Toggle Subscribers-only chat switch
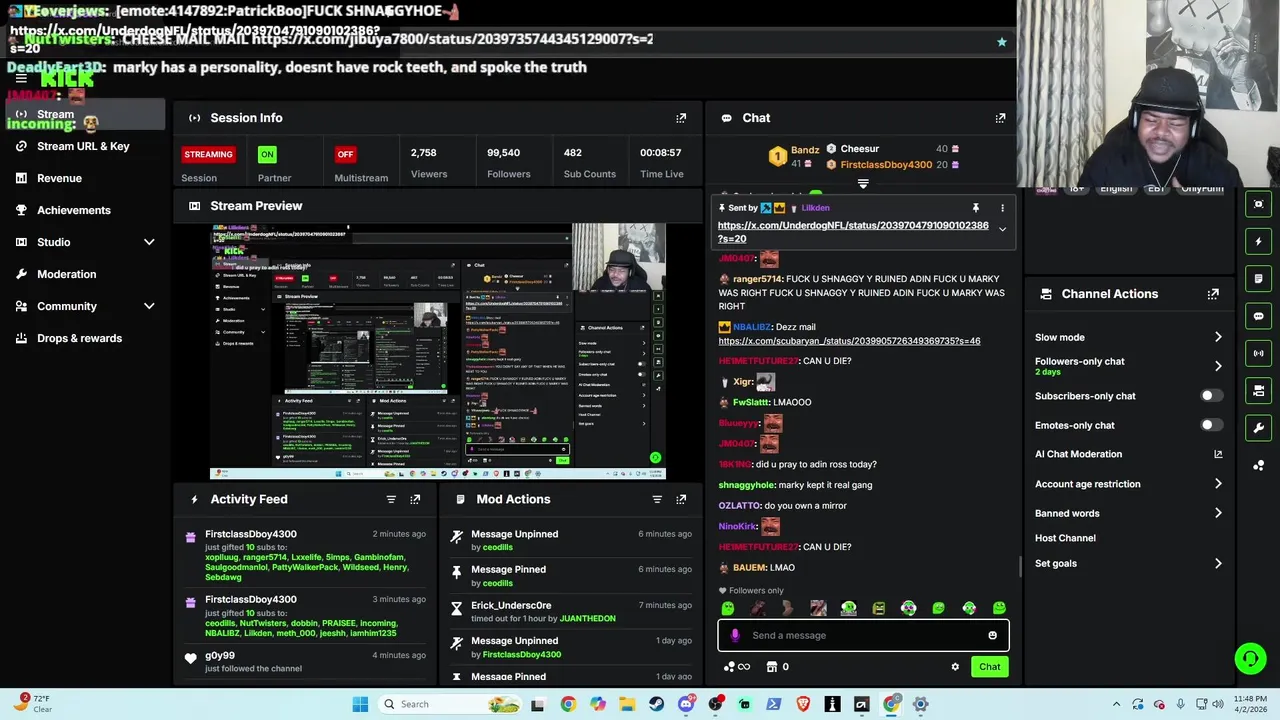The height and width of the screenshot is (720, 1280). tap(1211, 396)
